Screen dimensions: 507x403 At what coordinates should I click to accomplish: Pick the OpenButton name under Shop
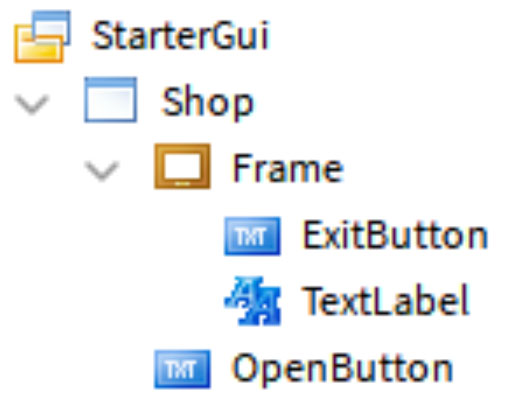point(342,368)
